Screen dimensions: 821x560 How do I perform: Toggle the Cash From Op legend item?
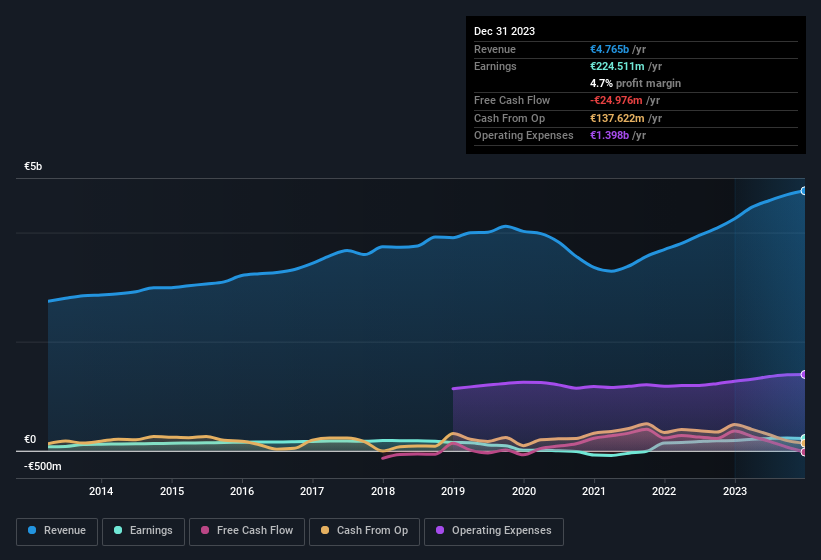(363, 531)
